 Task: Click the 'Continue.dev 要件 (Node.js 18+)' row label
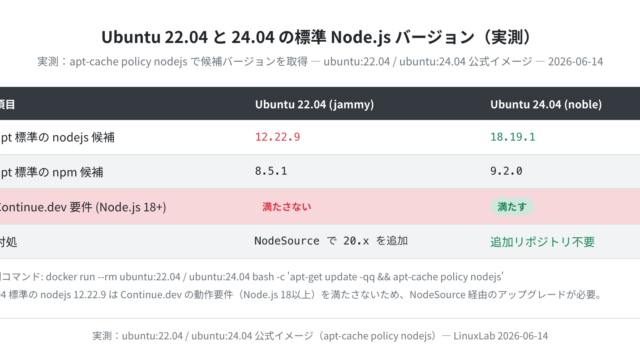click(83, 207)
